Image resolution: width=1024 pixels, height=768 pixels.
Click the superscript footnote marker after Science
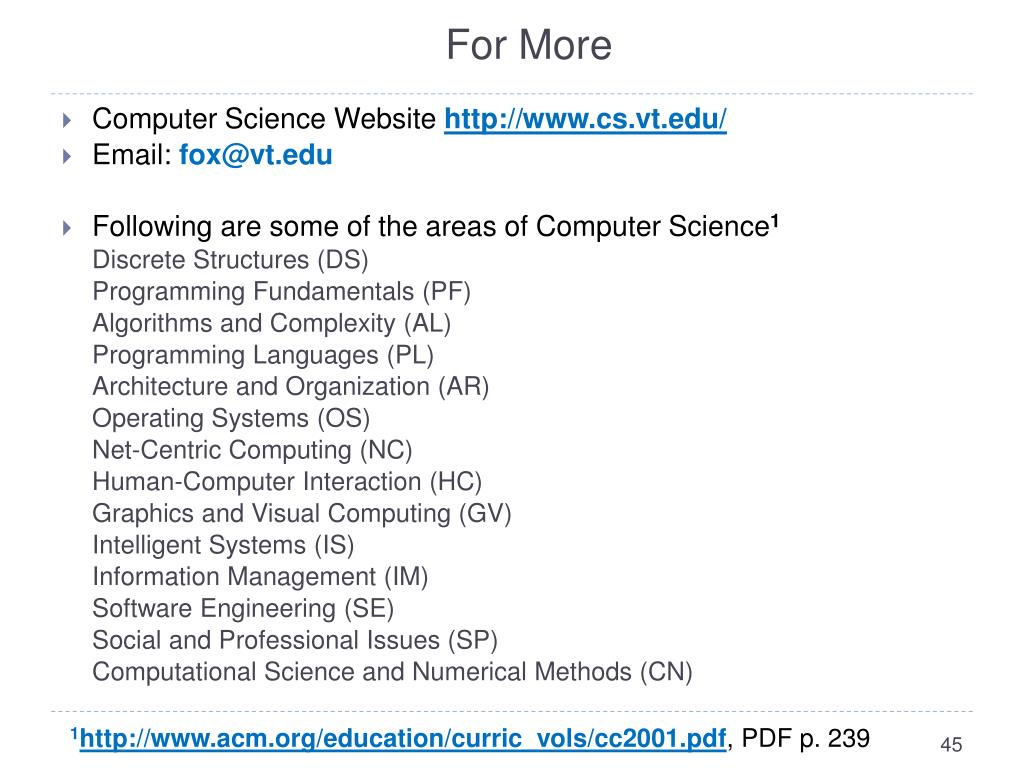tap(774, 220)
